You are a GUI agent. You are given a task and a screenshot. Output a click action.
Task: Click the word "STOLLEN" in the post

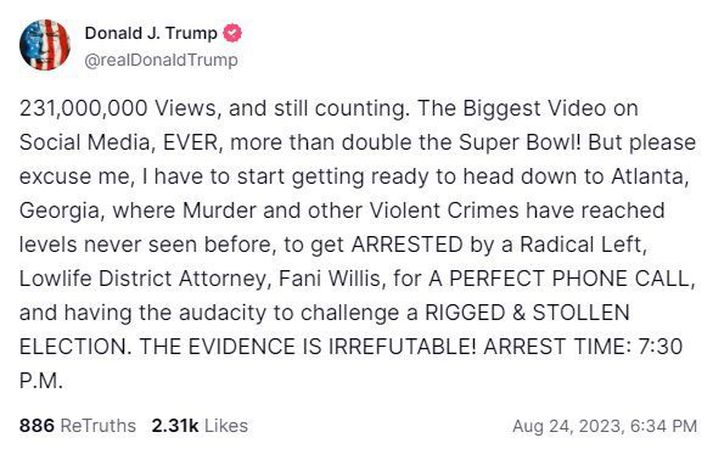click(581, 313)
